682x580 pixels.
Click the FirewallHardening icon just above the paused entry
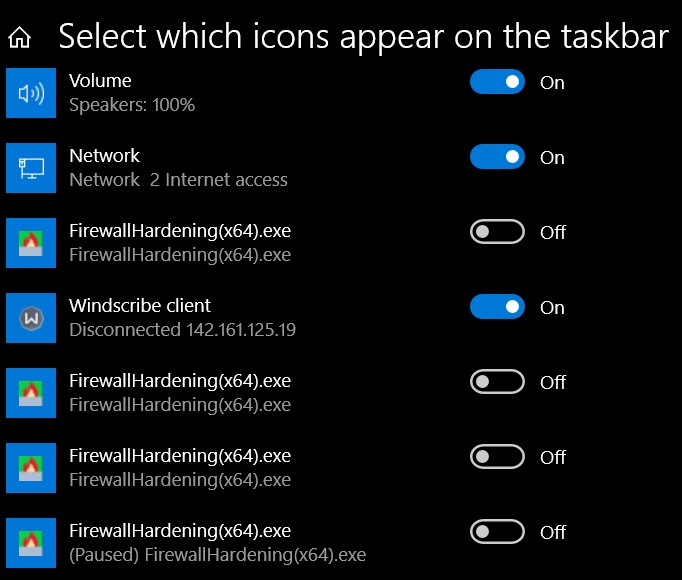pyautogui.click(x=31, y=468)
